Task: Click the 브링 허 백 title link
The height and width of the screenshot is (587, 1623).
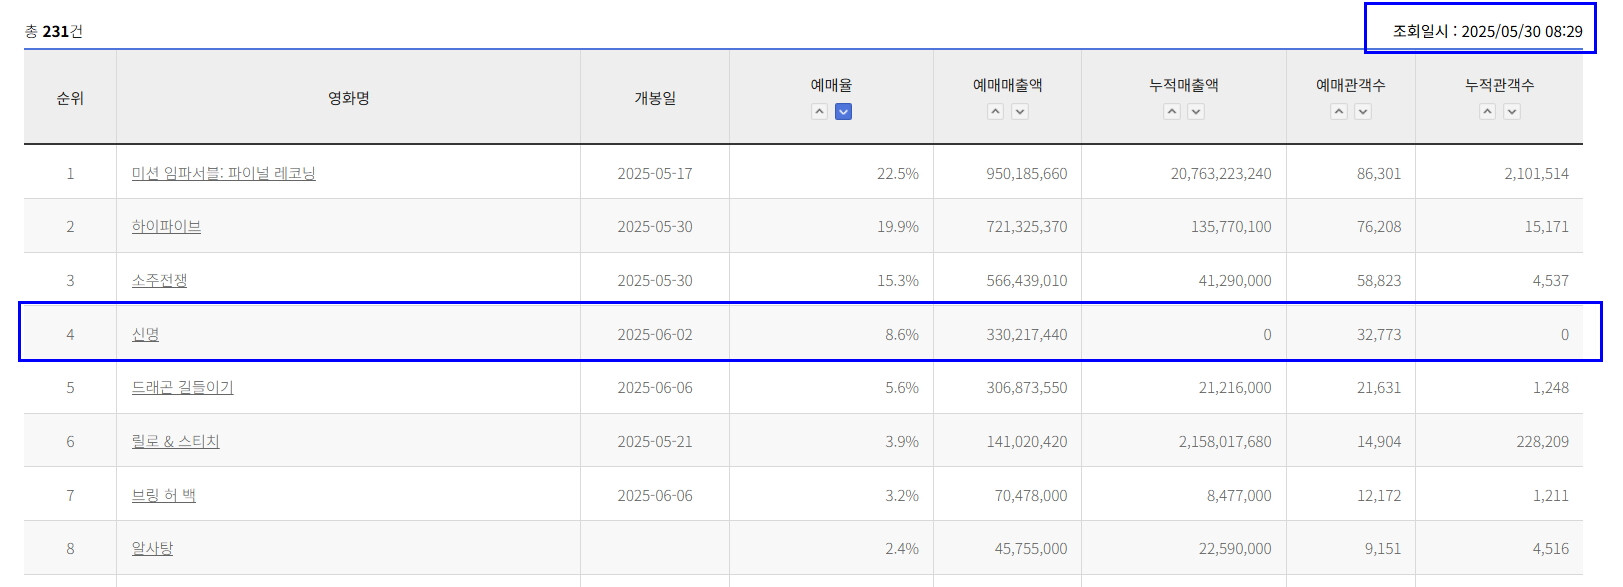Action: tap(163, 496)
